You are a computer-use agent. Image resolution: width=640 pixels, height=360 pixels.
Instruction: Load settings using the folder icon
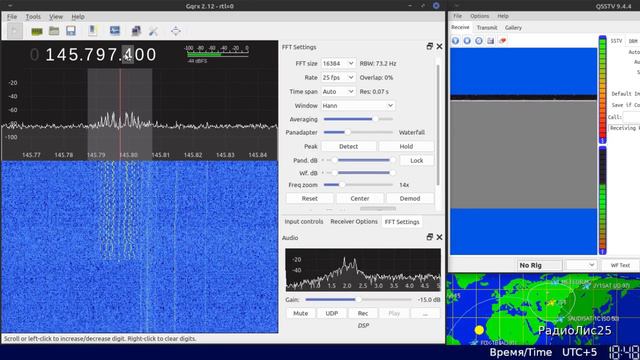54,31
